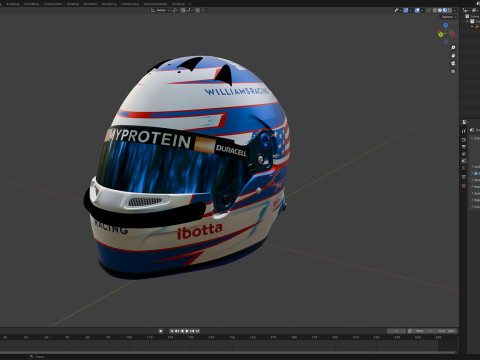This screenshot has width=480, height=360.
Task: Click the negative X axis gizmo handle
Action: pyautogui.click(x=452, y=34)
